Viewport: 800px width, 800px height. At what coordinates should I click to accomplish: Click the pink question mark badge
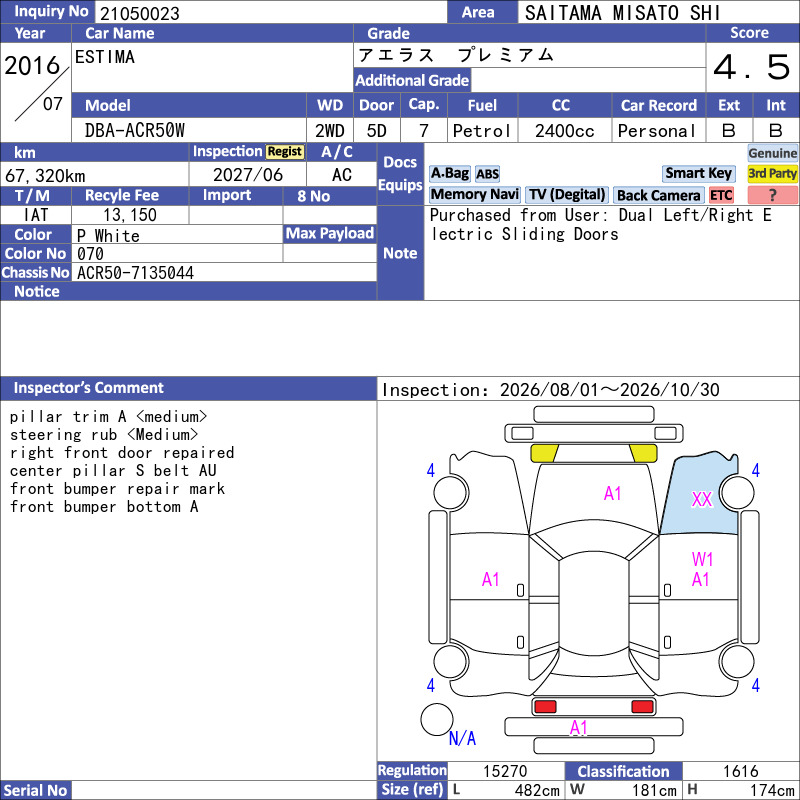pos(772,195)
